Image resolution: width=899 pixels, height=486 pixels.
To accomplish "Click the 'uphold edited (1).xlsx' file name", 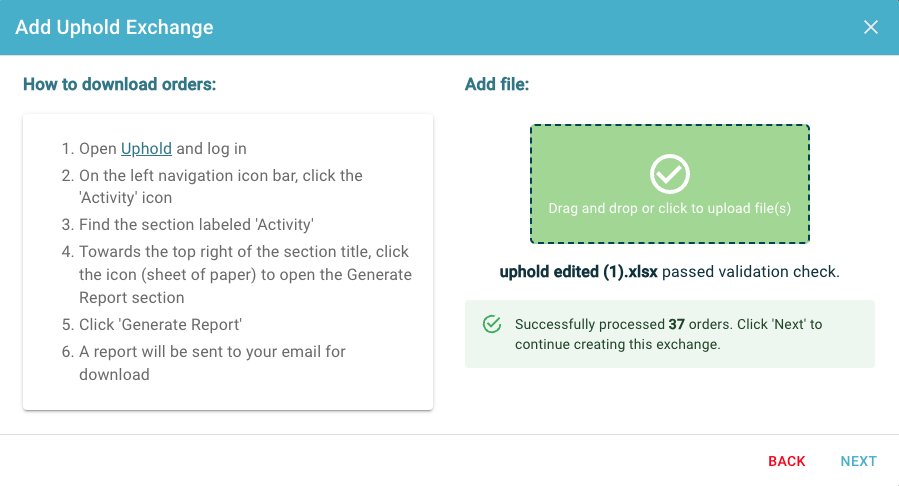I will [x=579, y=272].
